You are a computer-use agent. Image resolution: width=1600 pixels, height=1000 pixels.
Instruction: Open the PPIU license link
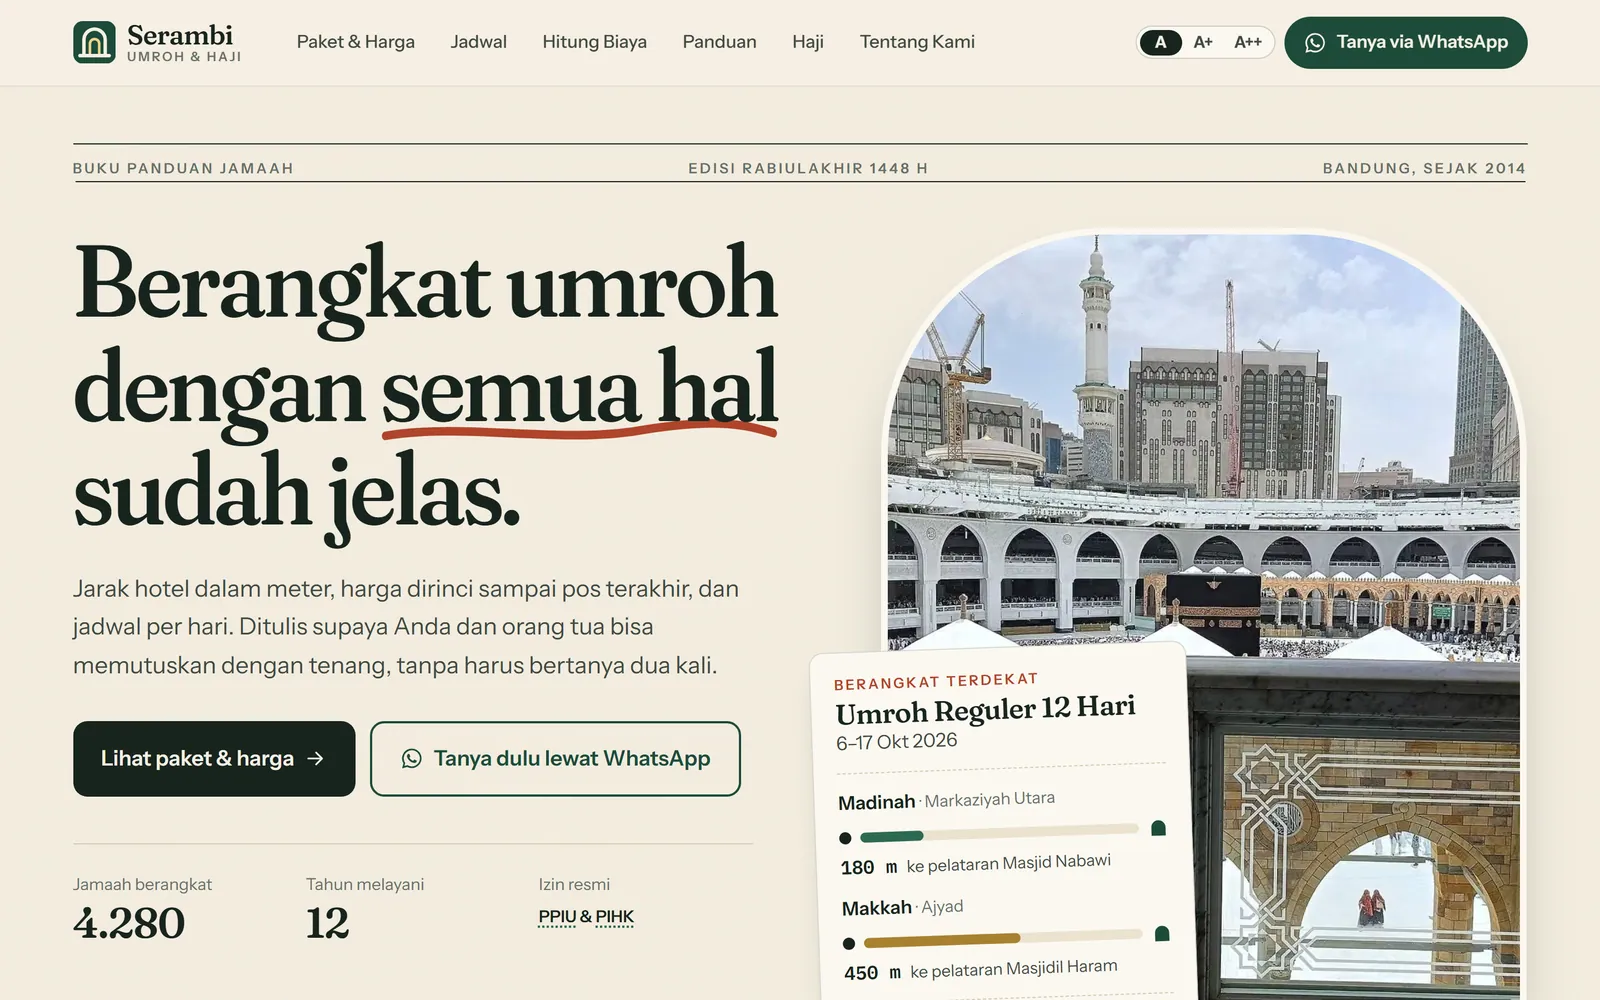click(557, 917)
